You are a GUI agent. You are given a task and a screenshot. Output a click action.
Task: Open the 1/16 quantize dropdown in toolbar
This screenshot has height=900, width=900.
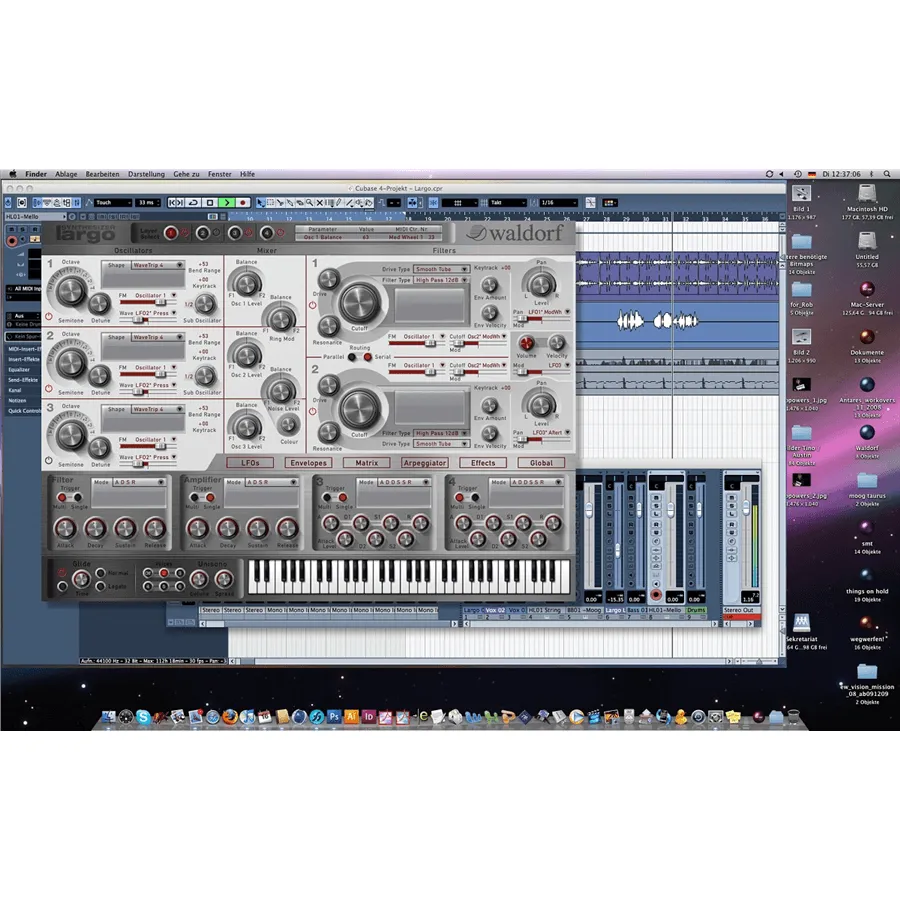point(558,203)
